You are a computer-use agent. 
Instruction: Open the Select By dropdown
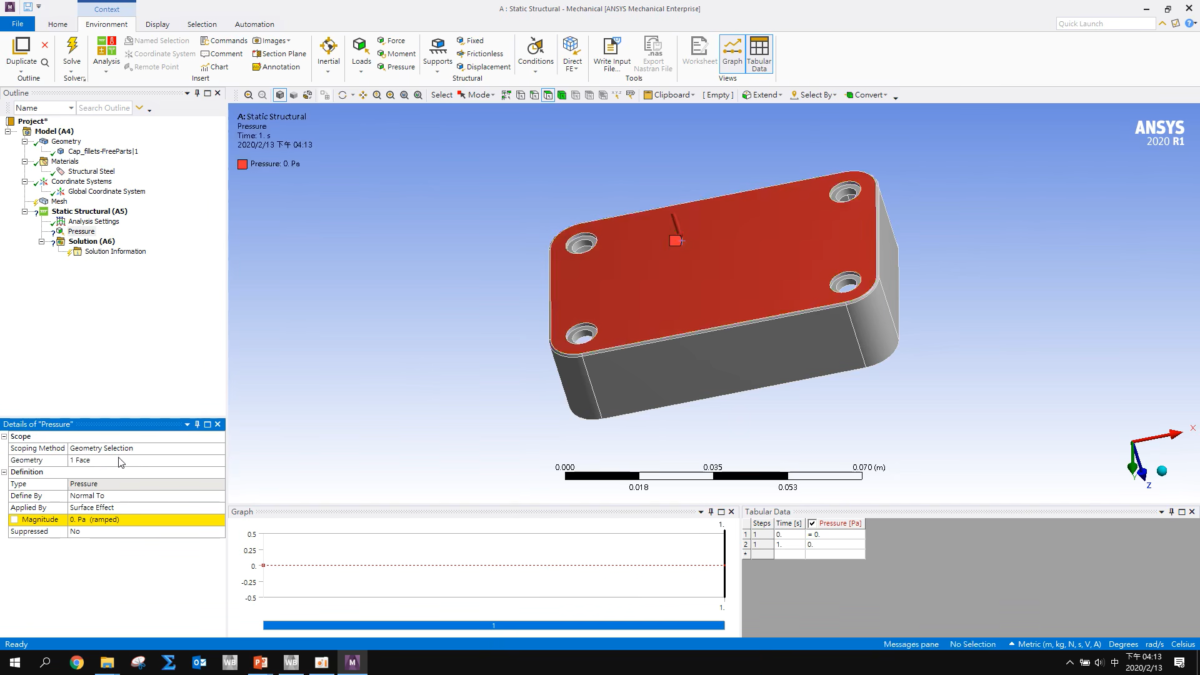(813, 95)
